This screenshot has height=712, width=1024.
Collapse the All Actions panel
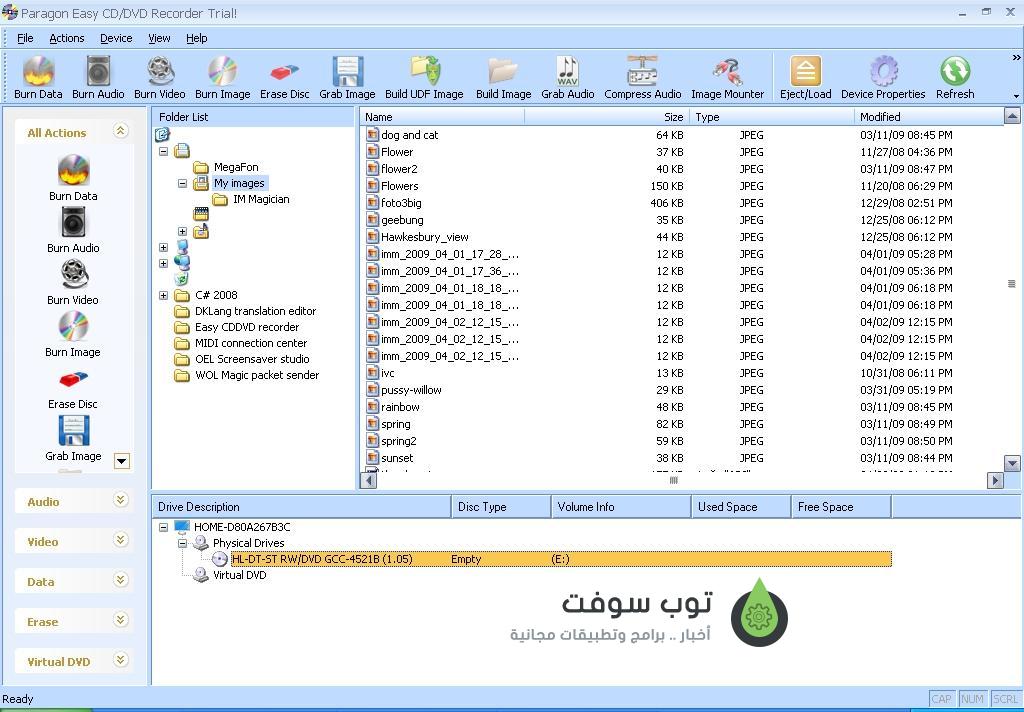tap(120, 131)
